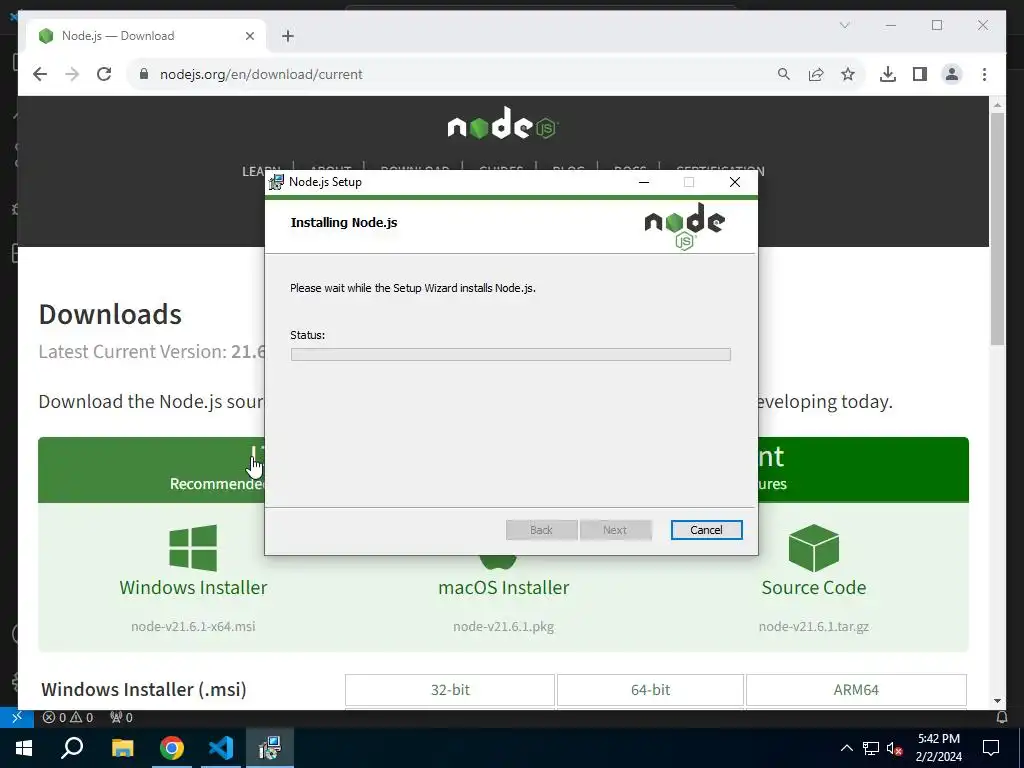Select Node.js installer taskbar icon
Viewport: 1024px width, 768px height.
tap(270, 748)
